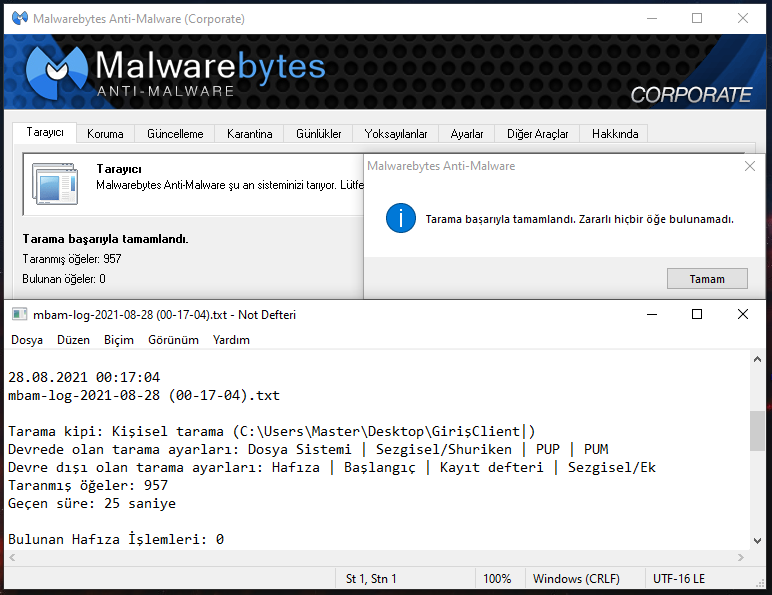Open the Yardım menu in Notepad
The height and width of the screenshot is (595, 772).
tap(231, 340)
